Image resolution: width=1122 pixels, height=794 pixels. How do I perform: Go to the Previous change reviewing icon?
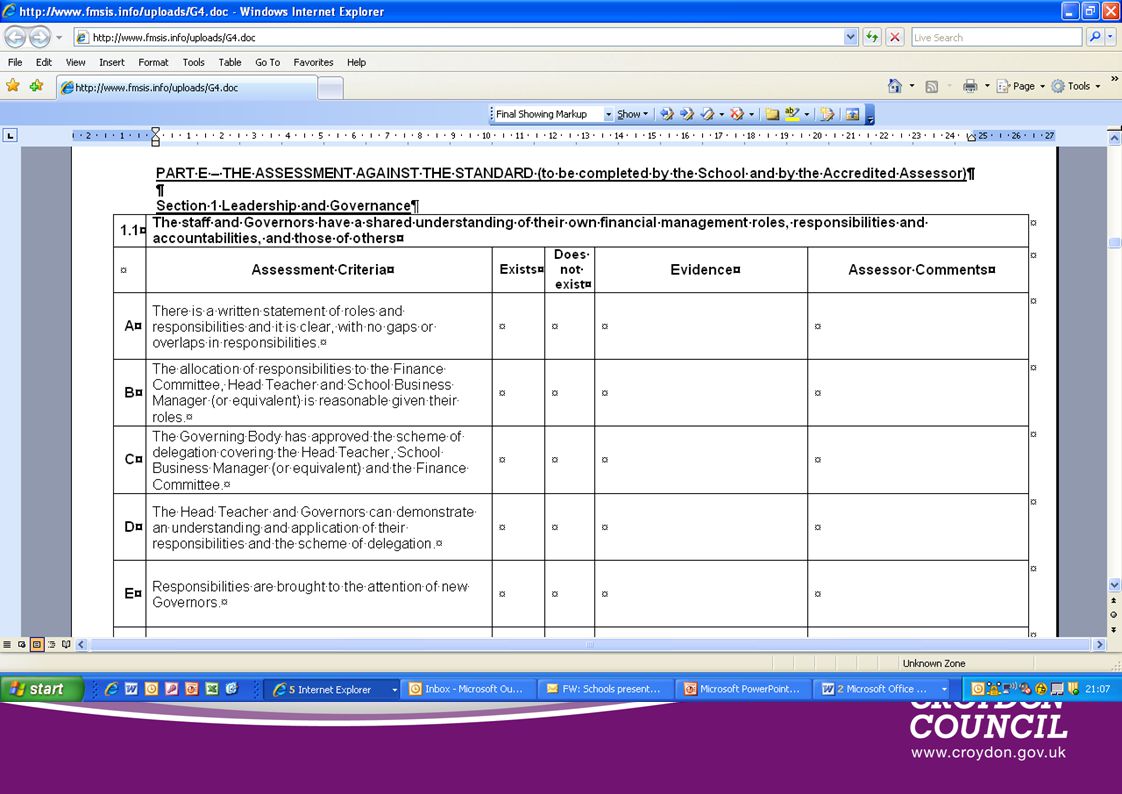click(666, 114)
